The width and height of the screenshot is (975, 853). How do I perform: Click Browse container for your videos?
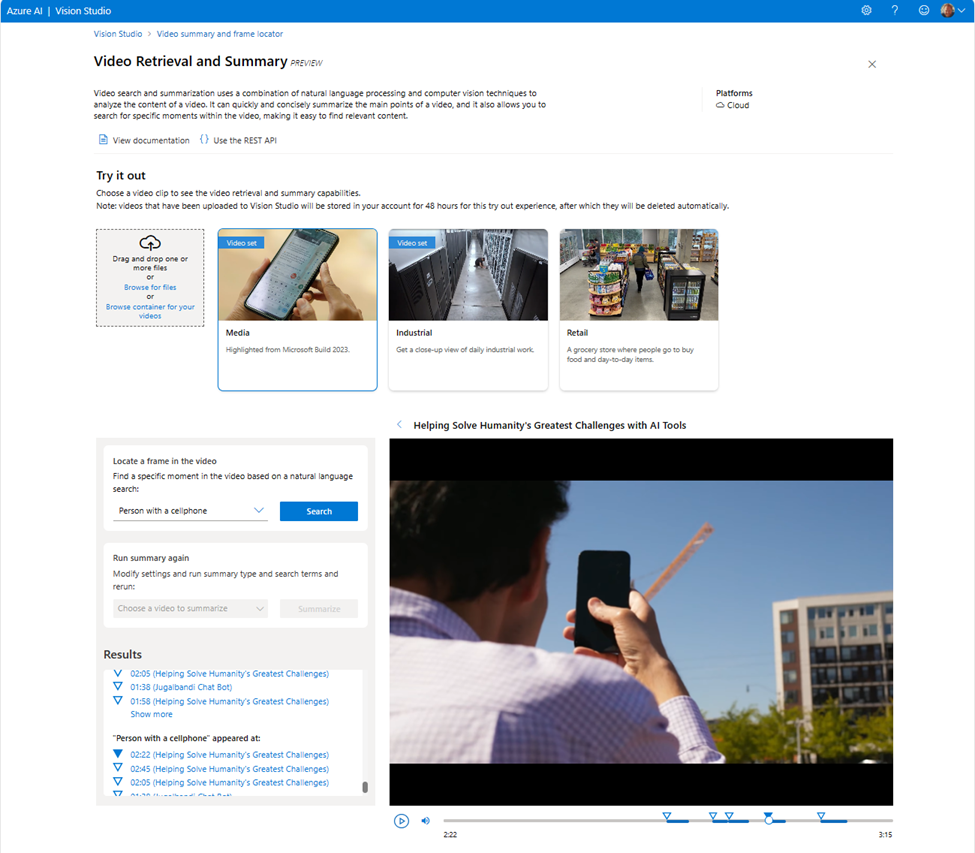pyautogui.click(x=150, y=311)
